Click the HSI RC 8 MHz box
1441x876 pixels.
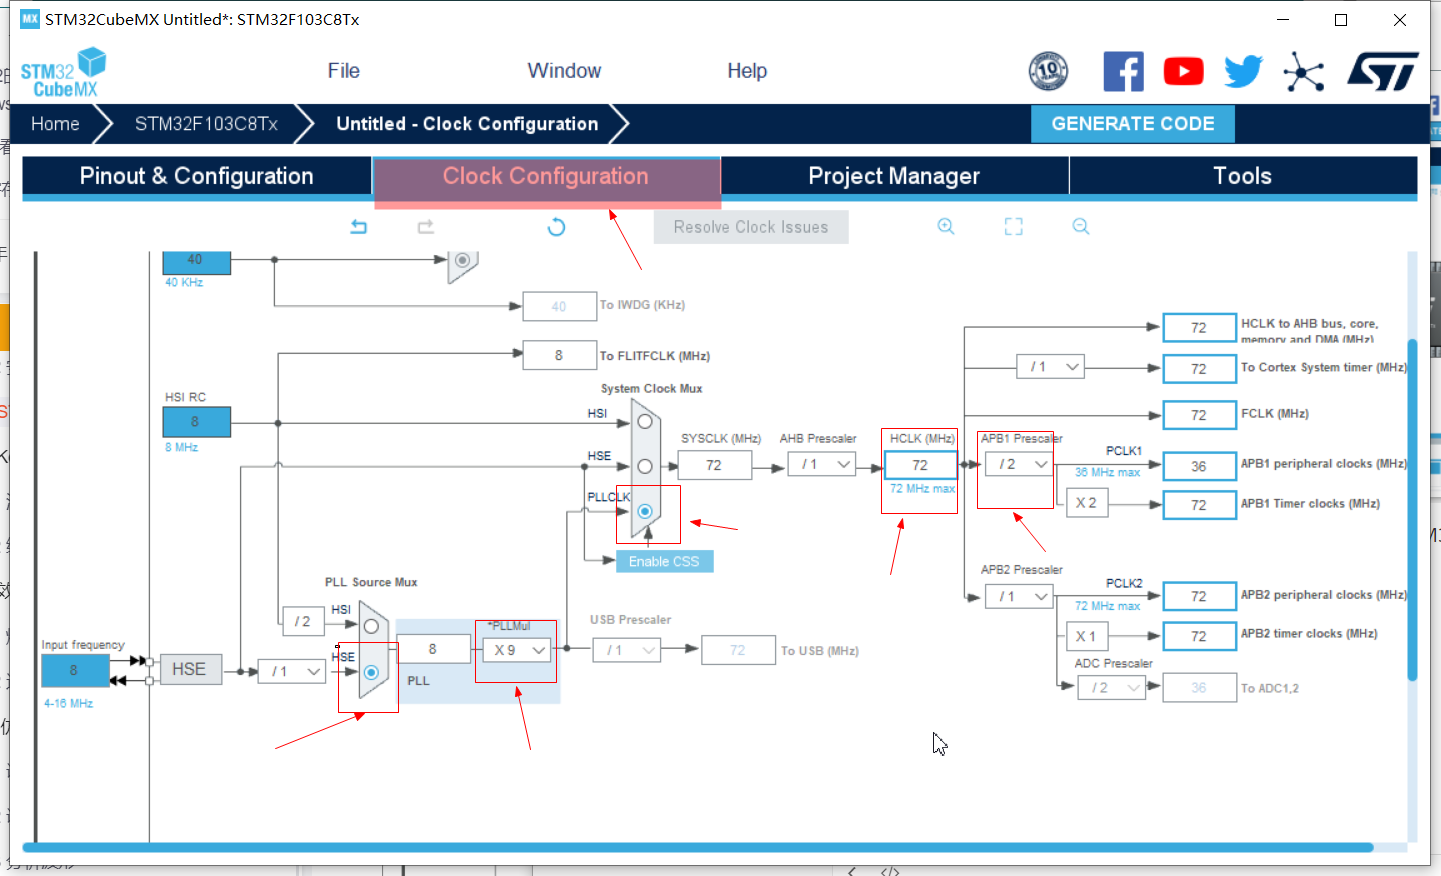pos(196,422)
